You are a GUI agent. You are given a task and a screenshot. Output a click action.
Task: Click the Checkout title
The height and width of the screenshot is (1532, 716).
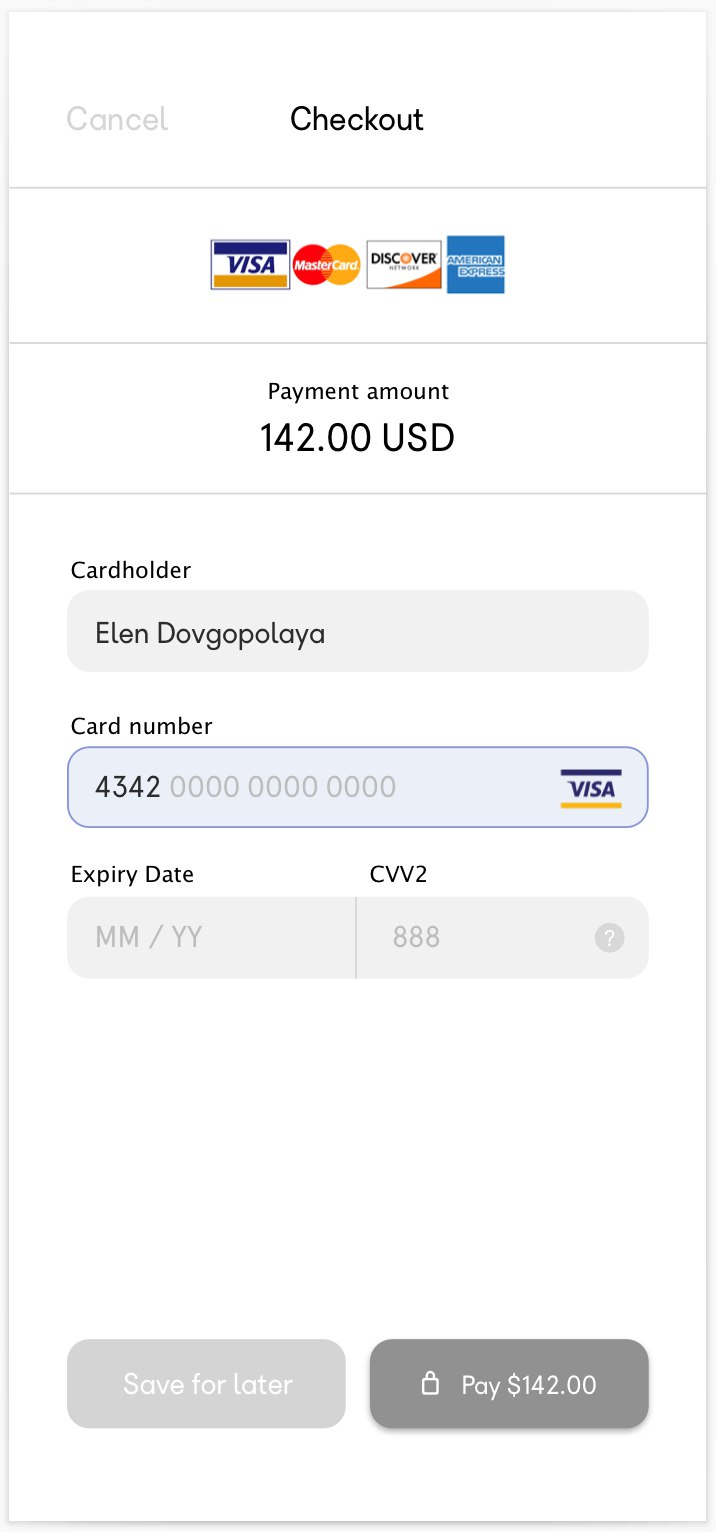pyautogui.click(x=357, y=119)
